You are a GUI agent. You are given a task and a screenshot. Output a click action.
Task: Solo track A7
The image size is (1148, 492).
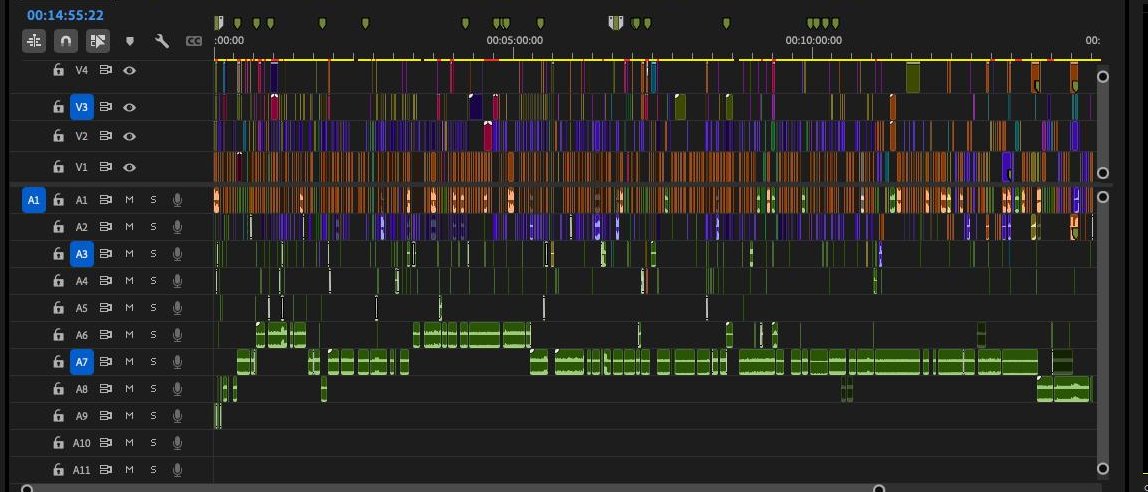point(153,362)
